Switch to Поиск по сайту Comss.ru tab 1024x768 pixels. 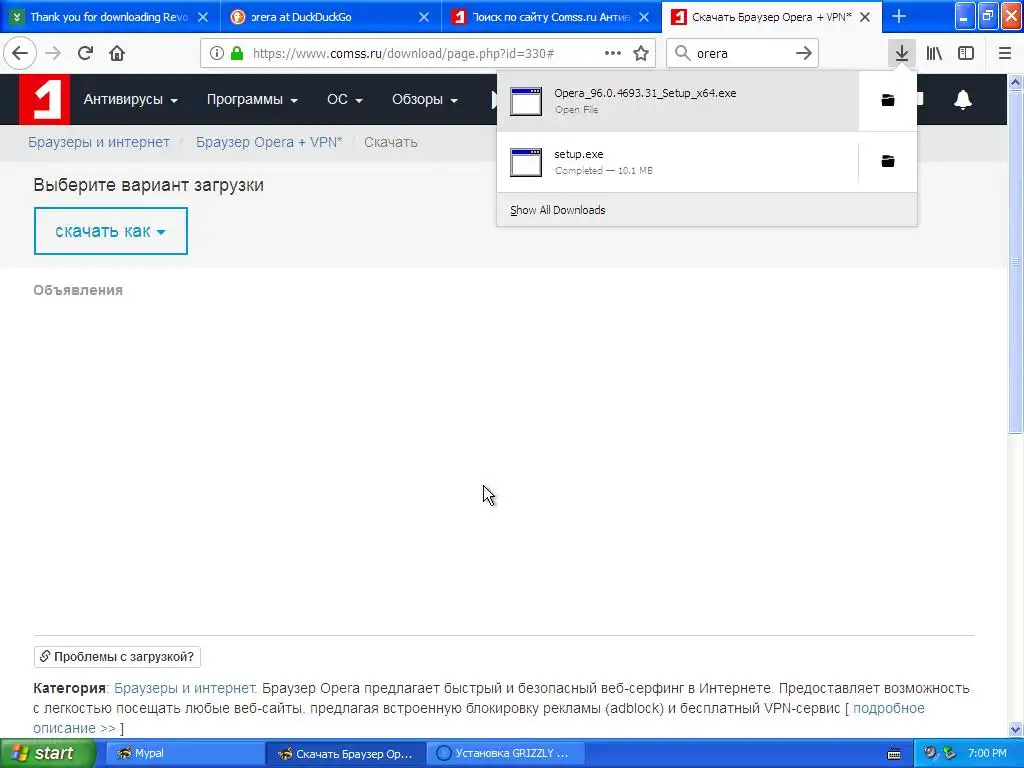tap(551, 17)
